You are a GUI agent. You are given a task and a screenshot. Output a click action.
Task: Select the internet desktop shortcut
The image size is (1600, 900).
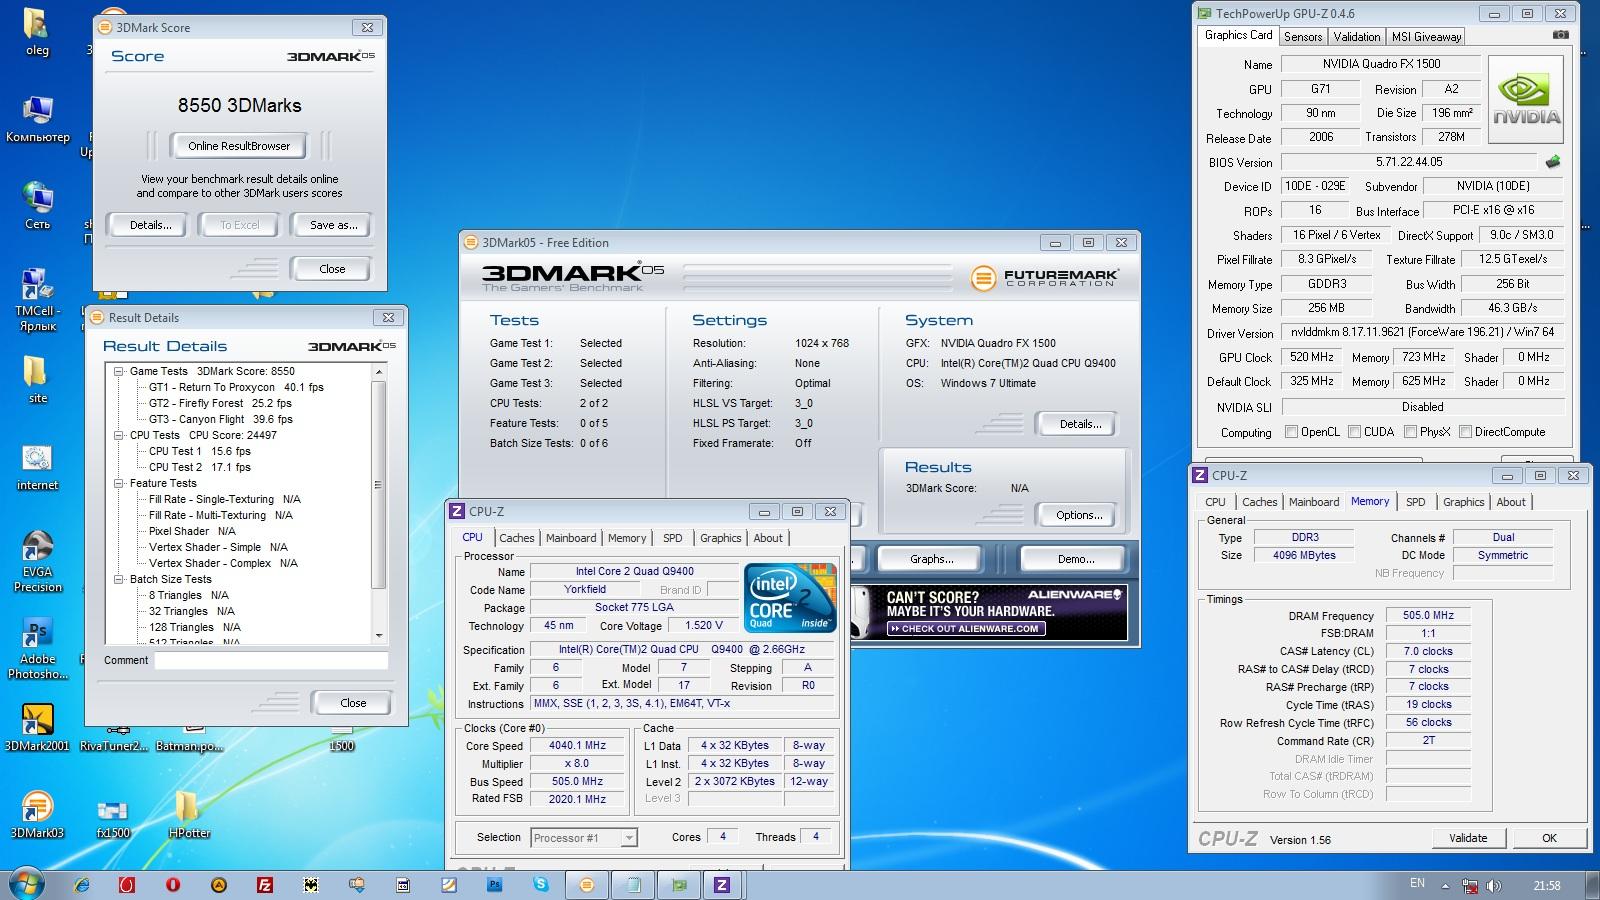pos(37,467)
